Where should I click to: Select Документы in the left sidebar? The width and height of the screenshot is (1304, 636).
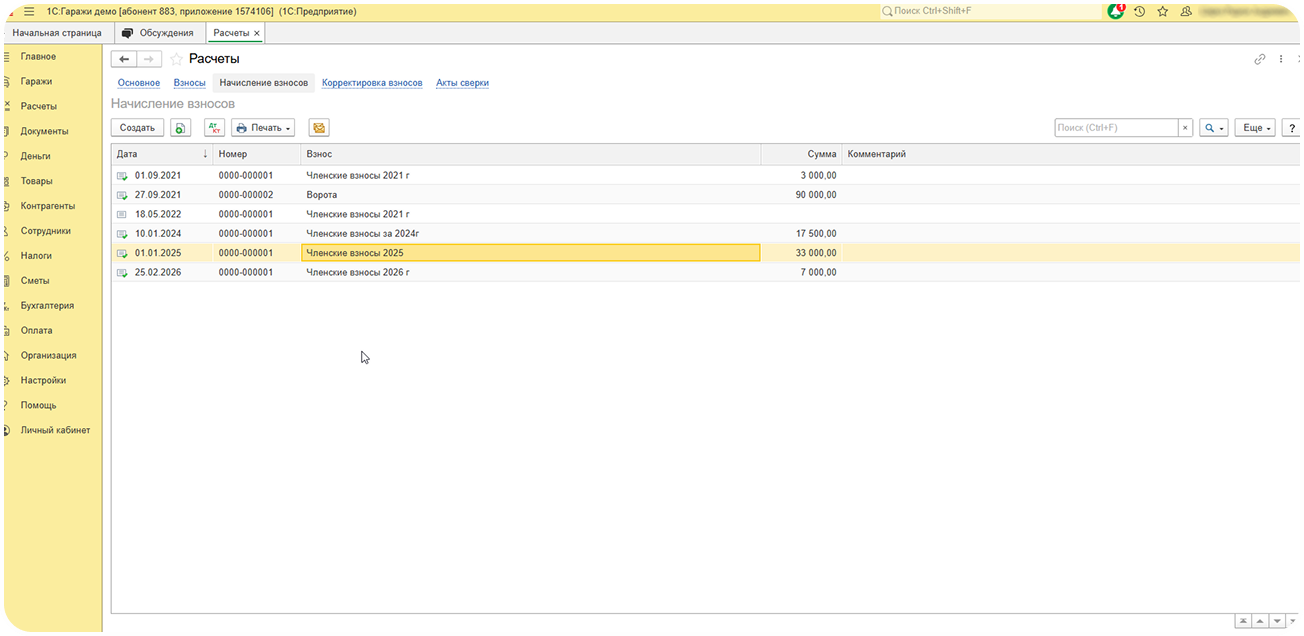[x=44, y=131]
